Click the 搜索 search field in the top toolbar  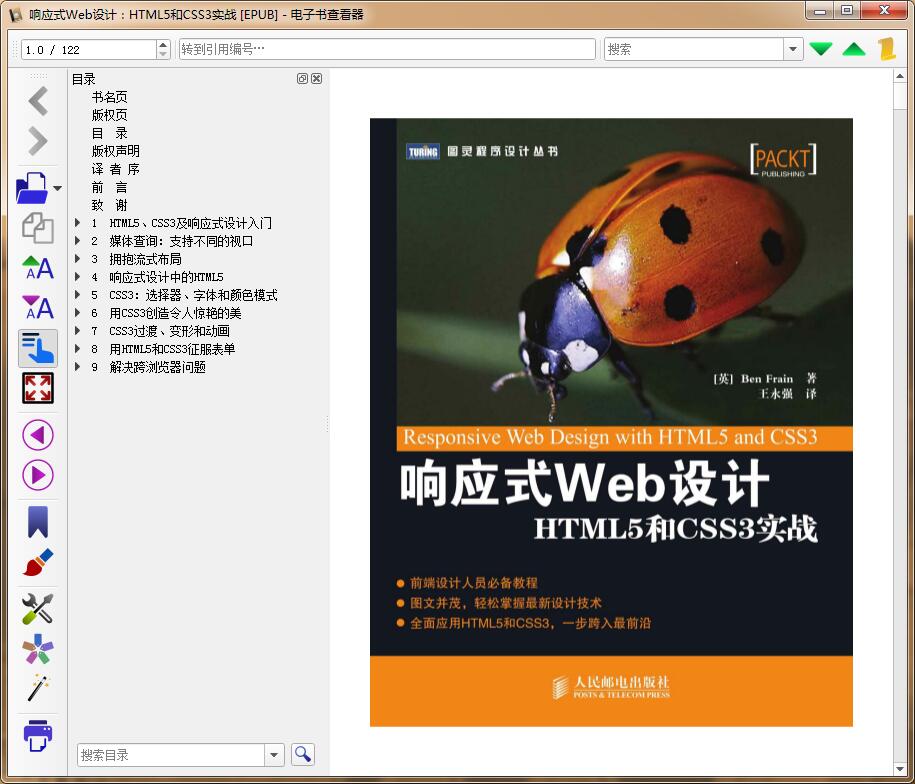click(694, 49)
